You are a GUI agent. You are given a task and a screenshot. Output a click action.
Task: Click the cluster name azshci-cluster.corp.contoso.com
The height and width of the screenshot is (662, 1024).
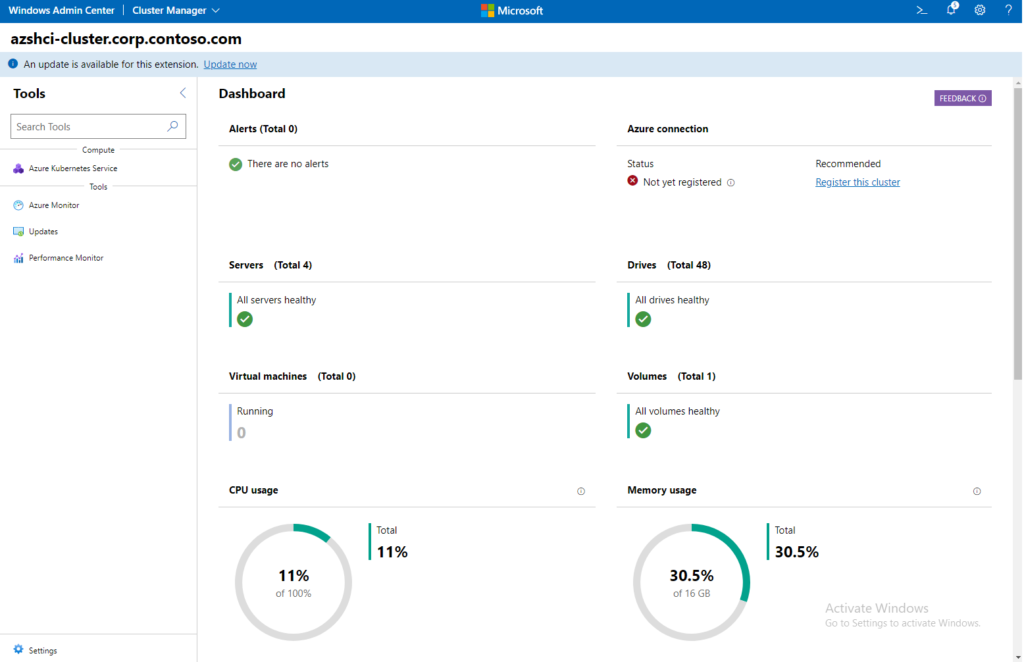coord(126,39)
